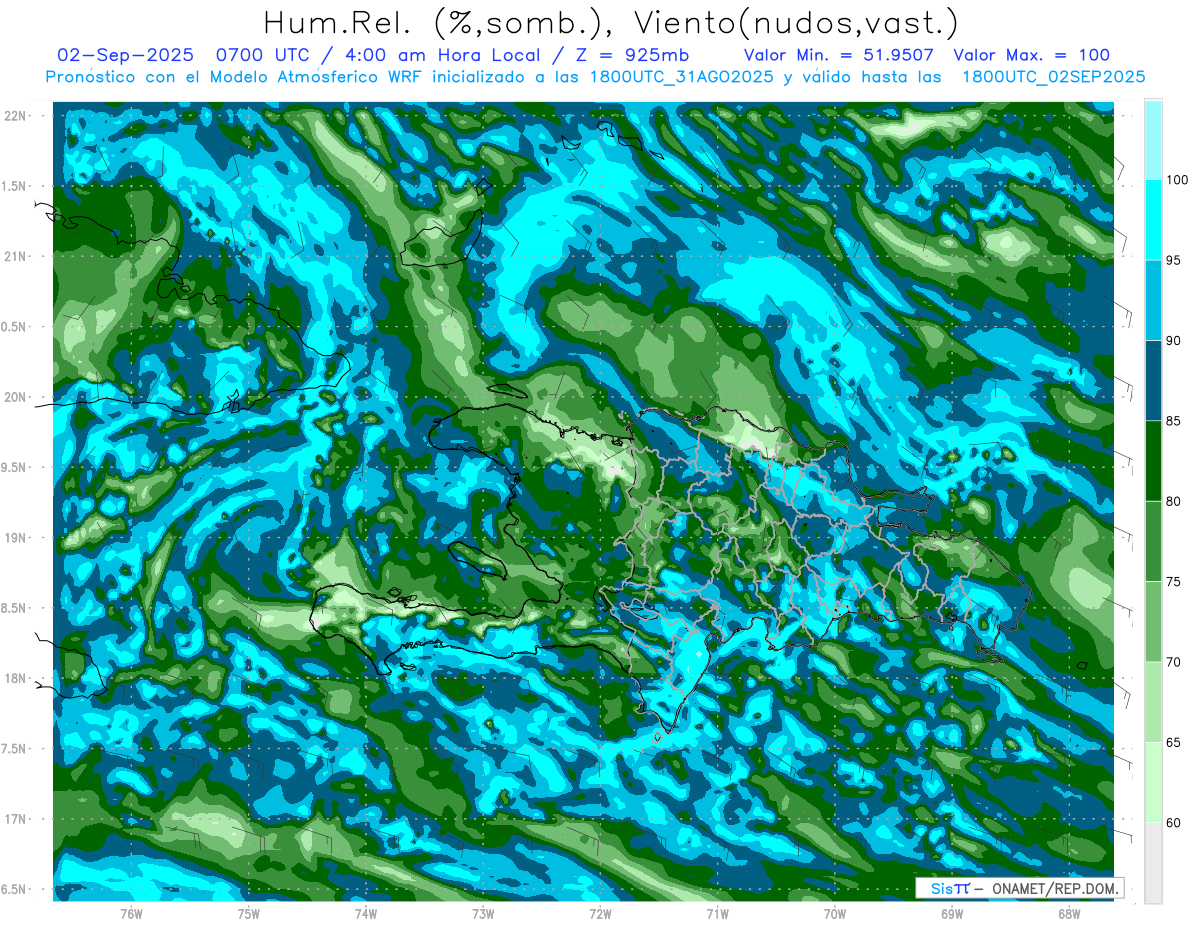This screenshot has width=1200, height=927.
Task: Click the latitude label 19N
Action: coord(16,538)
